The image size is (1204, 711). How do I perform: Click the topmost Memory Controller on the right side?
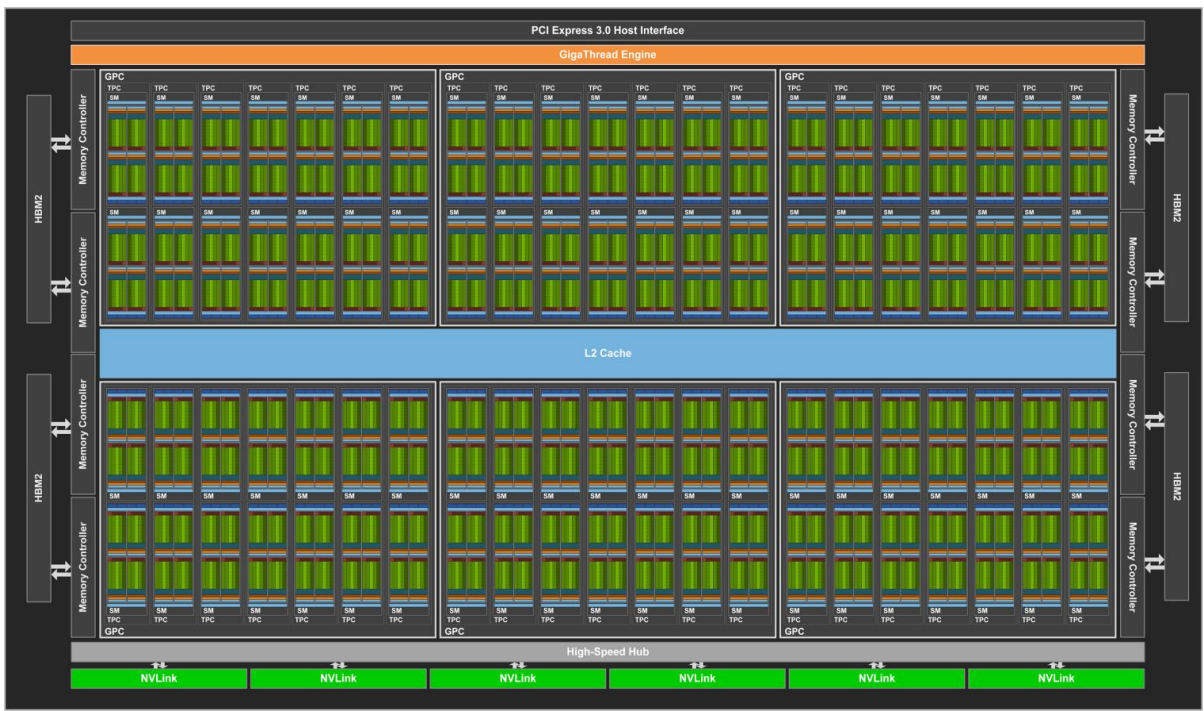coord(1132,140)
